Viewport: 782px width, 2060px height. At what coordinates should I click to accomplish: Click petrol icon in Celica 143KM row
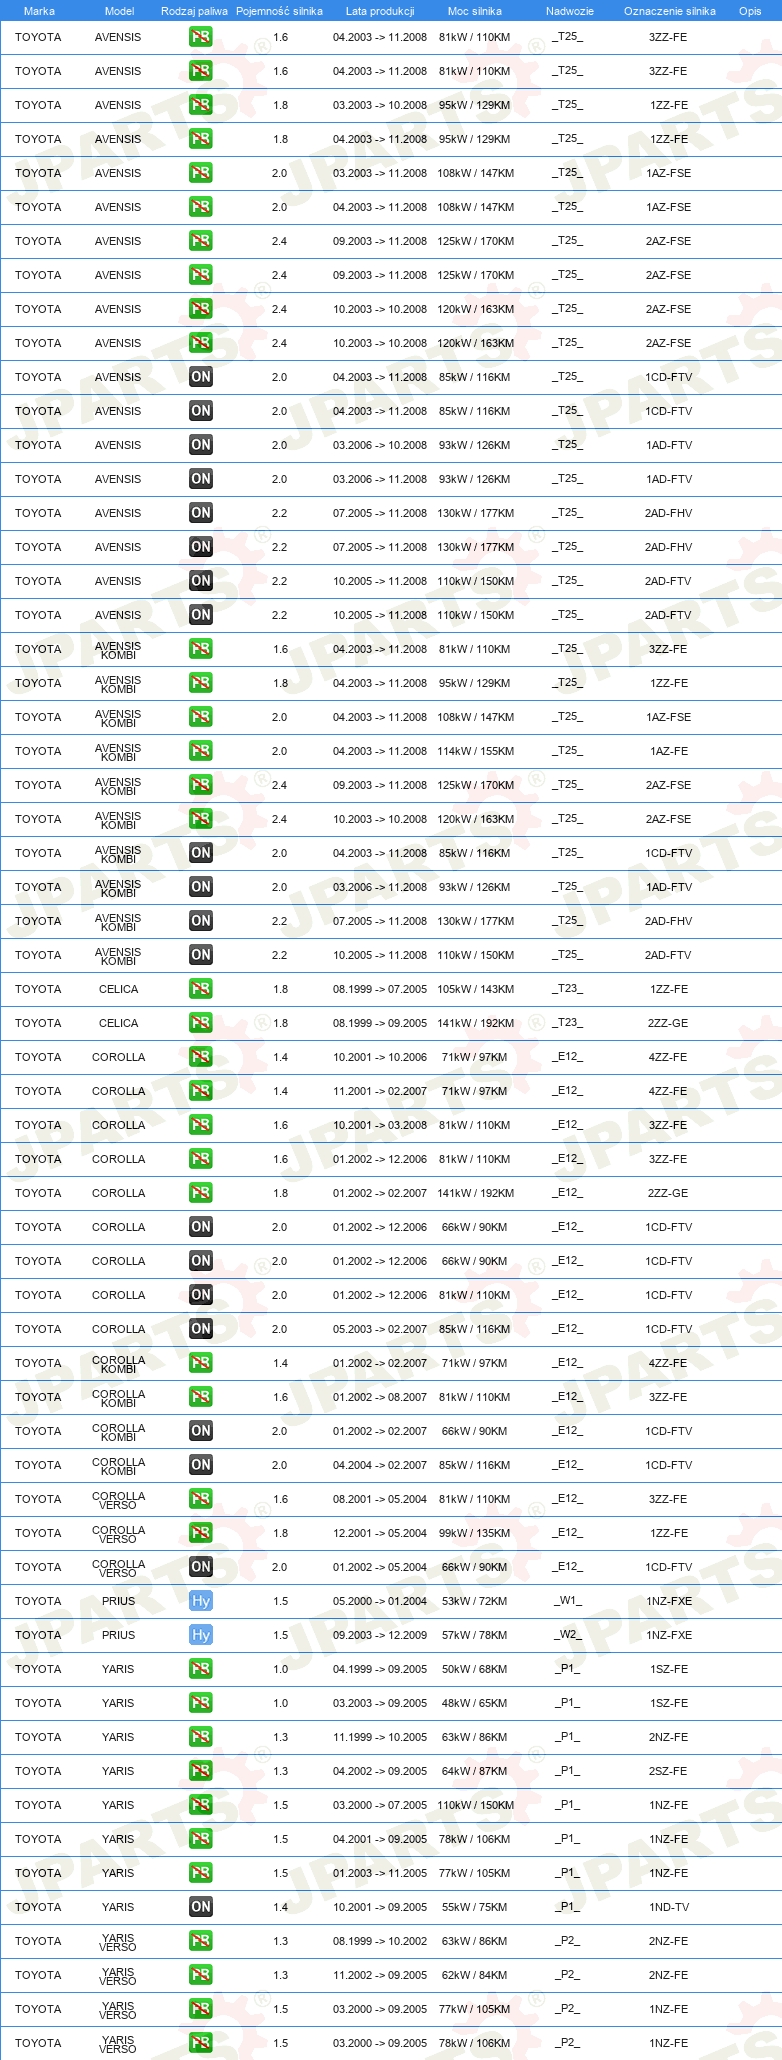point(200,989)
